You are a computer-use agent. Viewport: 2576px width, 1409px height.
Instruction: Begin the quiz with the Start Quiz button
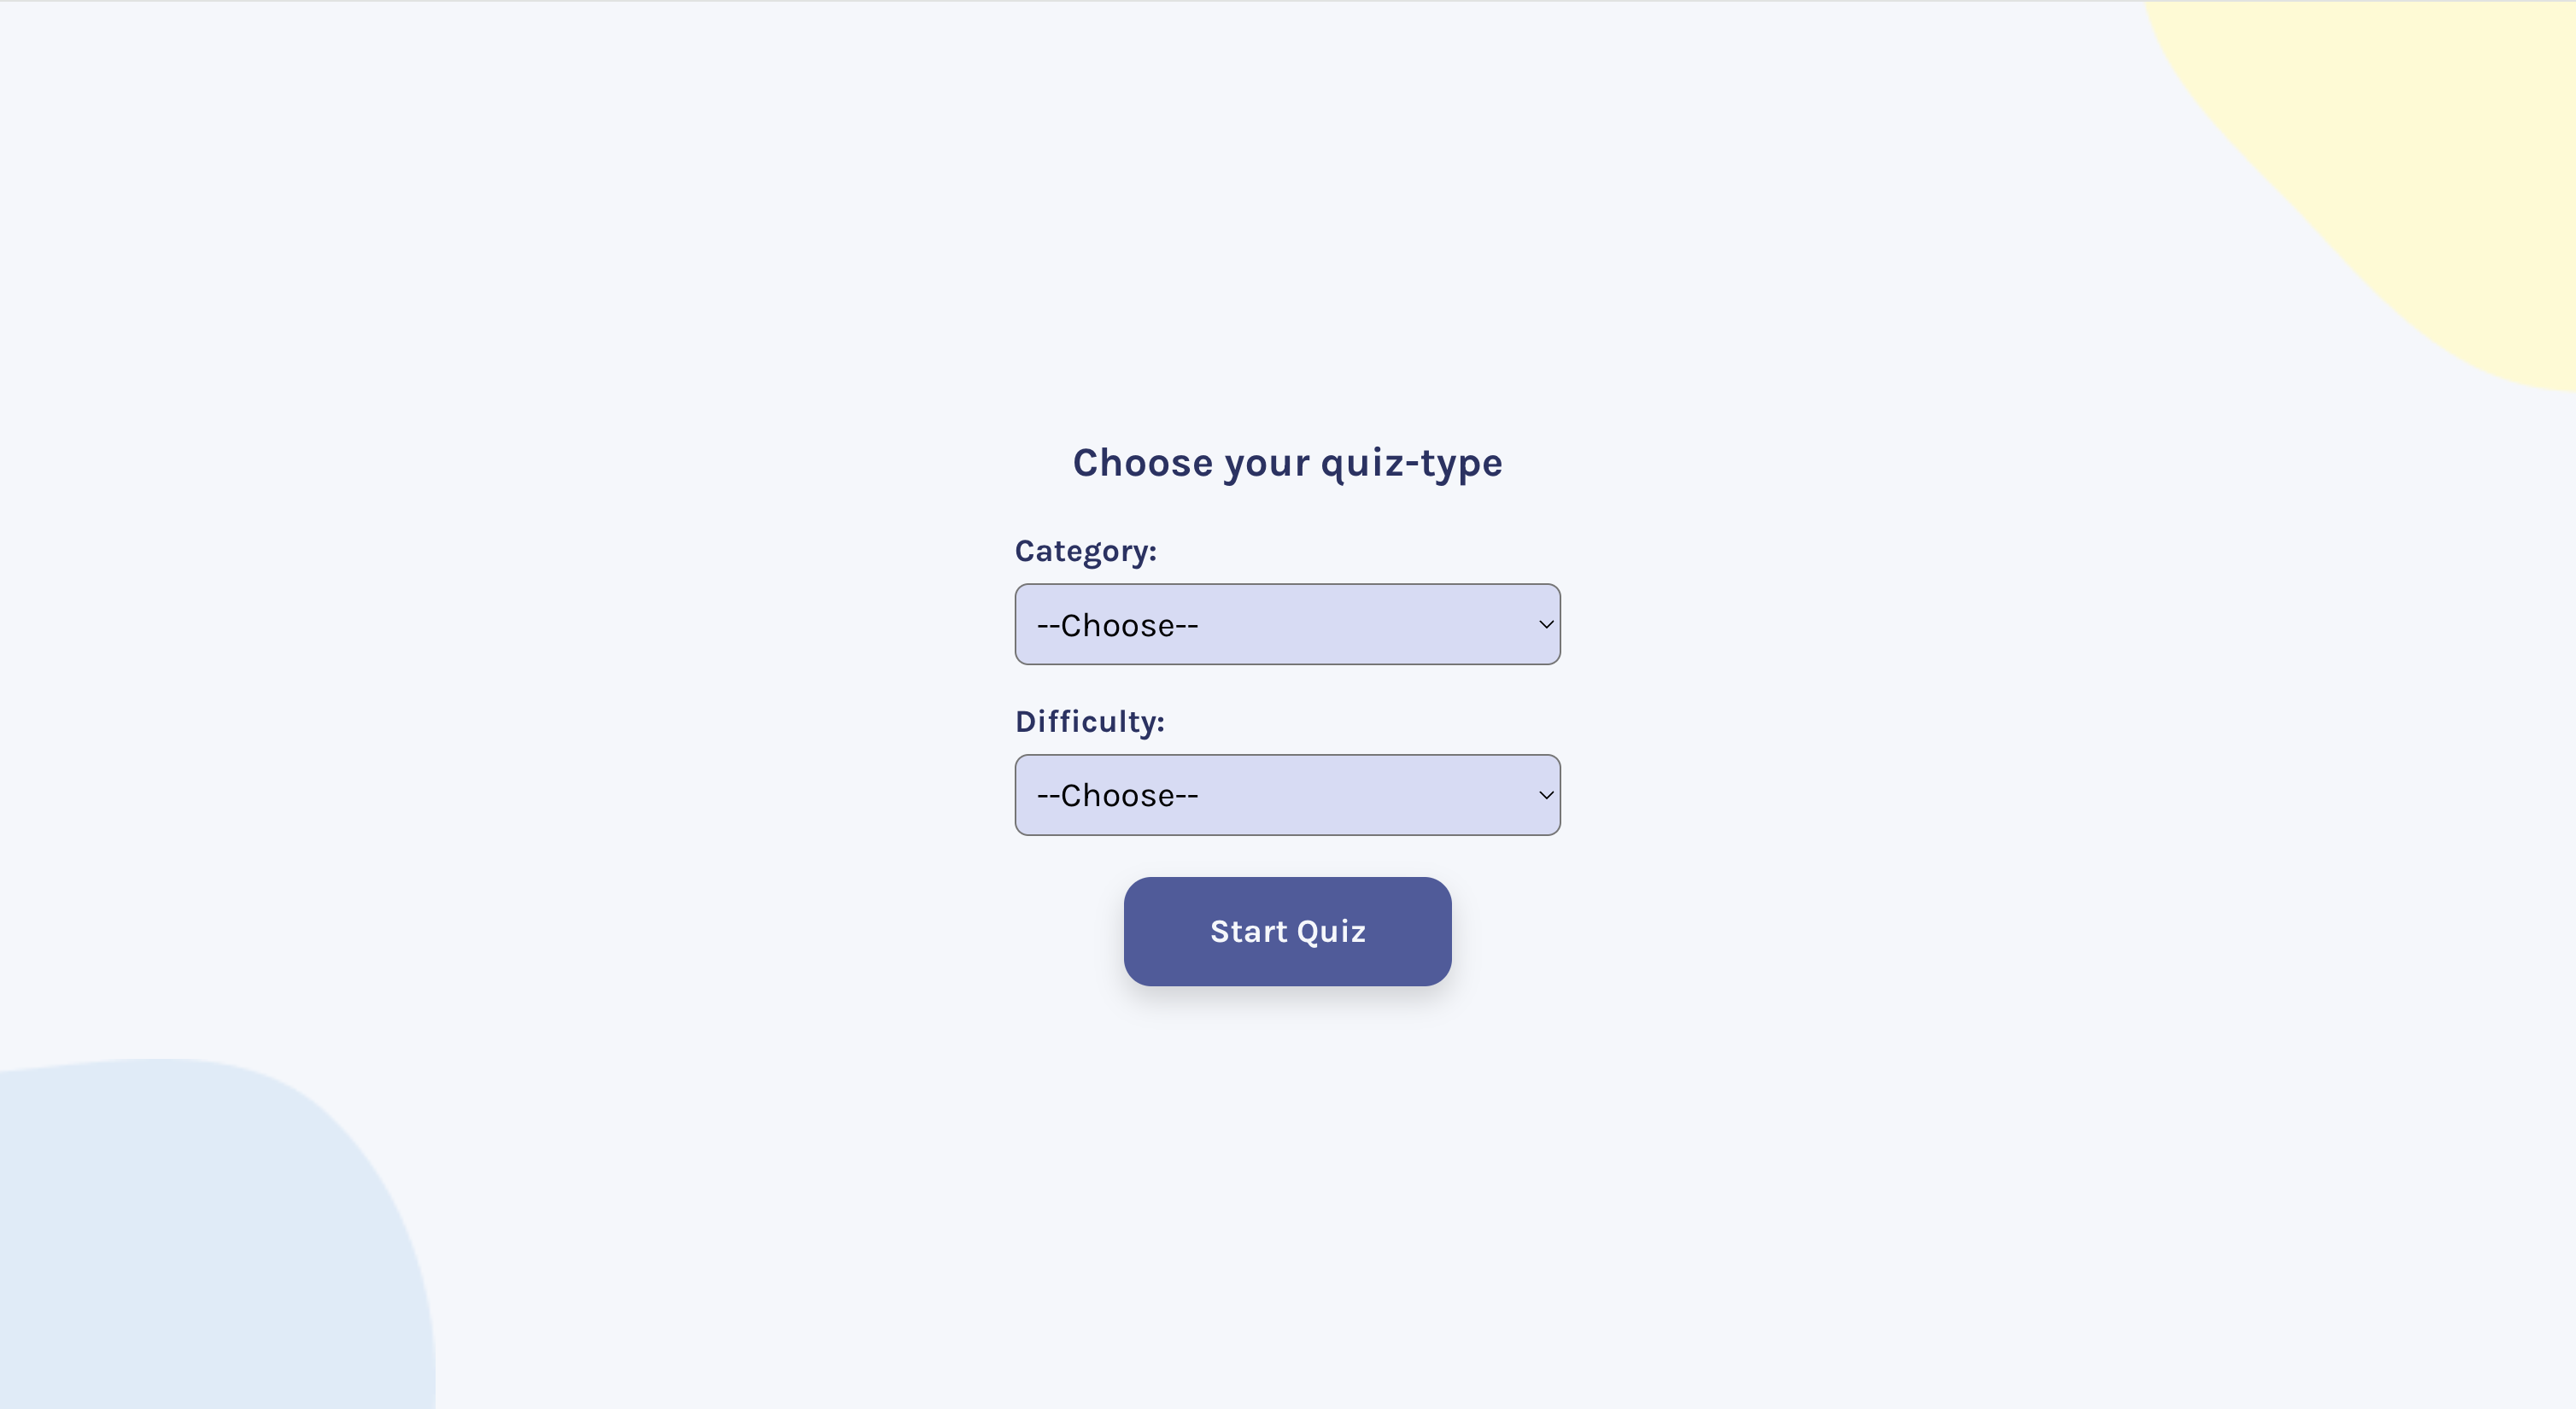point(1287,931)
